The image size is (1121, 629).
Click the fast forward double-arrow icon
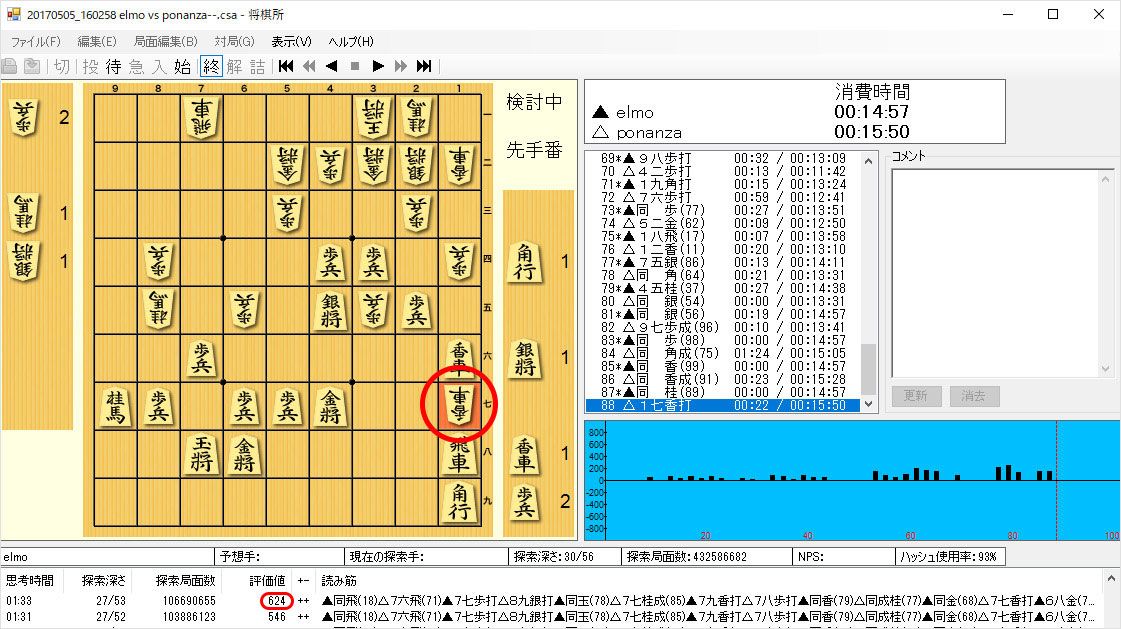[x=401, y=66]
